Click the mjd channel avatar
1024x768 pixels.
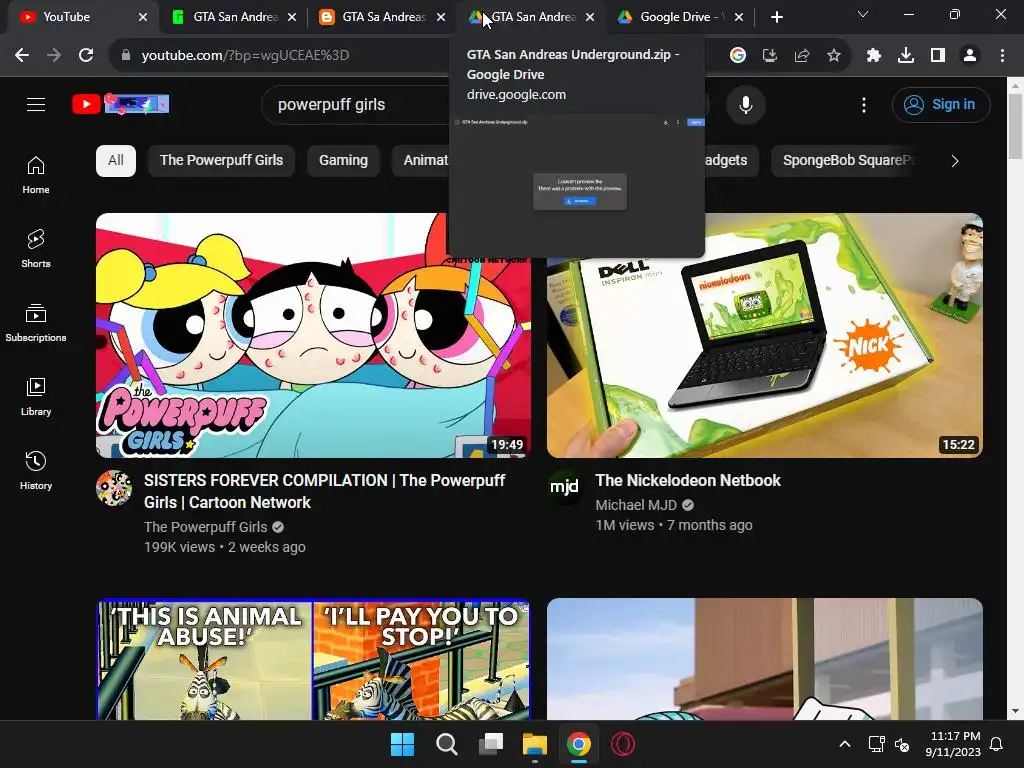565,488
